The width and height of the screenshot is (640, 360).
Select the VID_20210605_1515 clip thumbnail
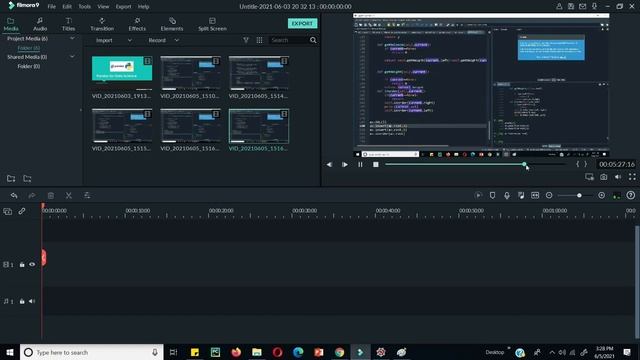(122, 126)
